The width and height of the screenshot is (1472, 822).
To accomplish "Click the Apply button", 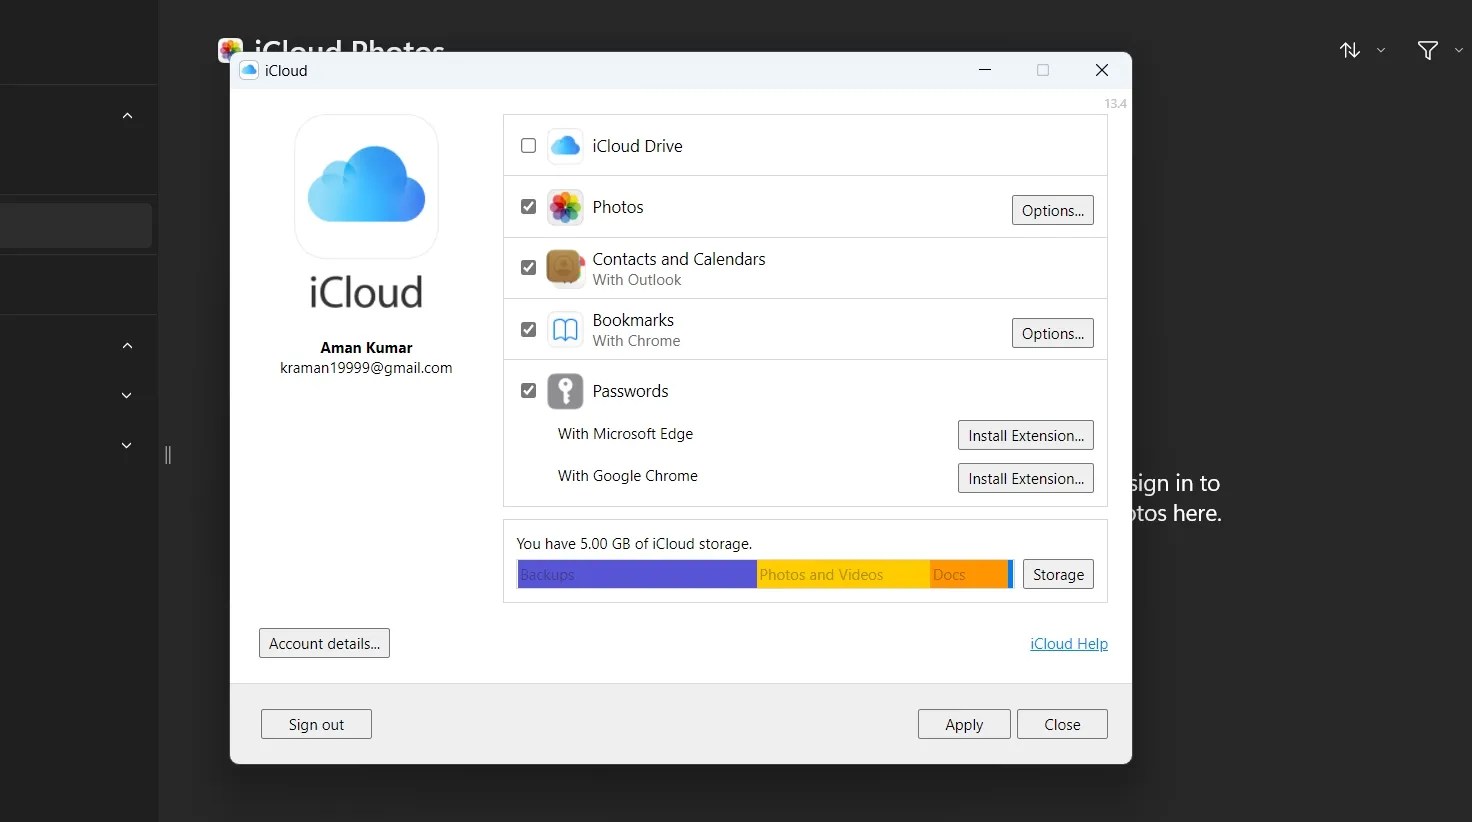I will click(963, 724).
